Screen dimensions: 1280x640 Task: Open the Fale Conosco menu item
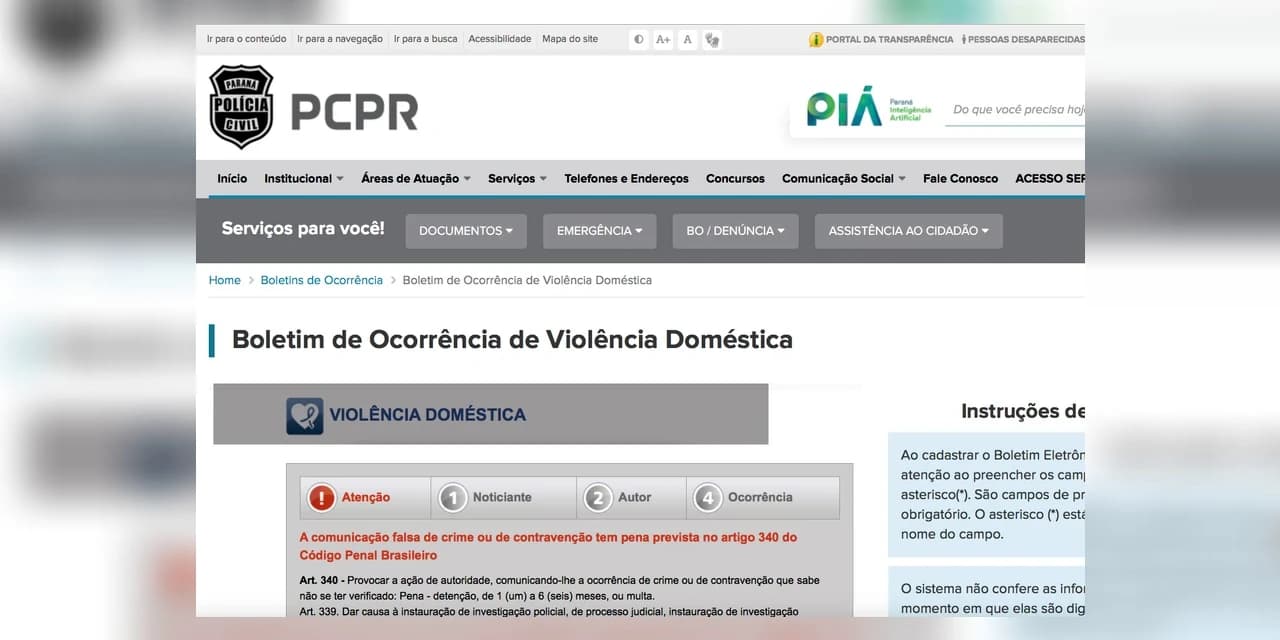[x=960, y=178]
